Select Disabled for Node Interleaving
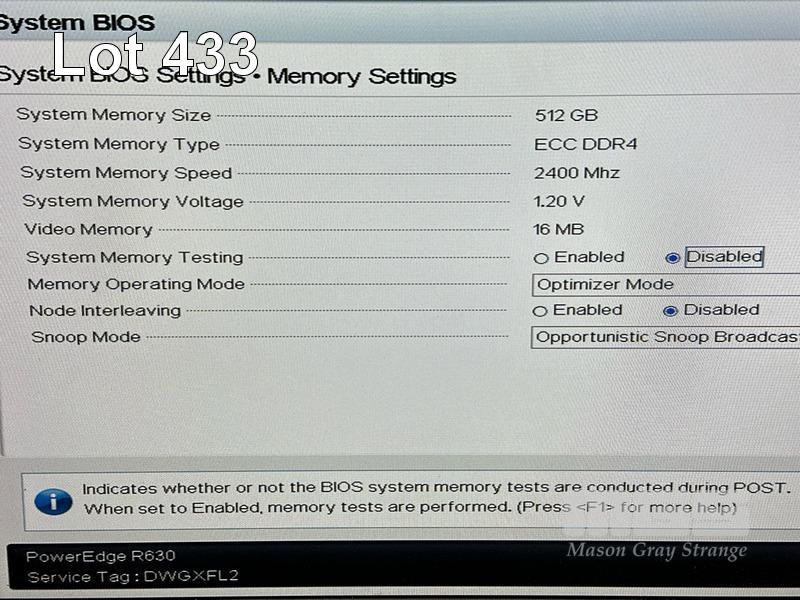Image resolution: width=800 pixels, height=600 pixels. click(670, 311)
